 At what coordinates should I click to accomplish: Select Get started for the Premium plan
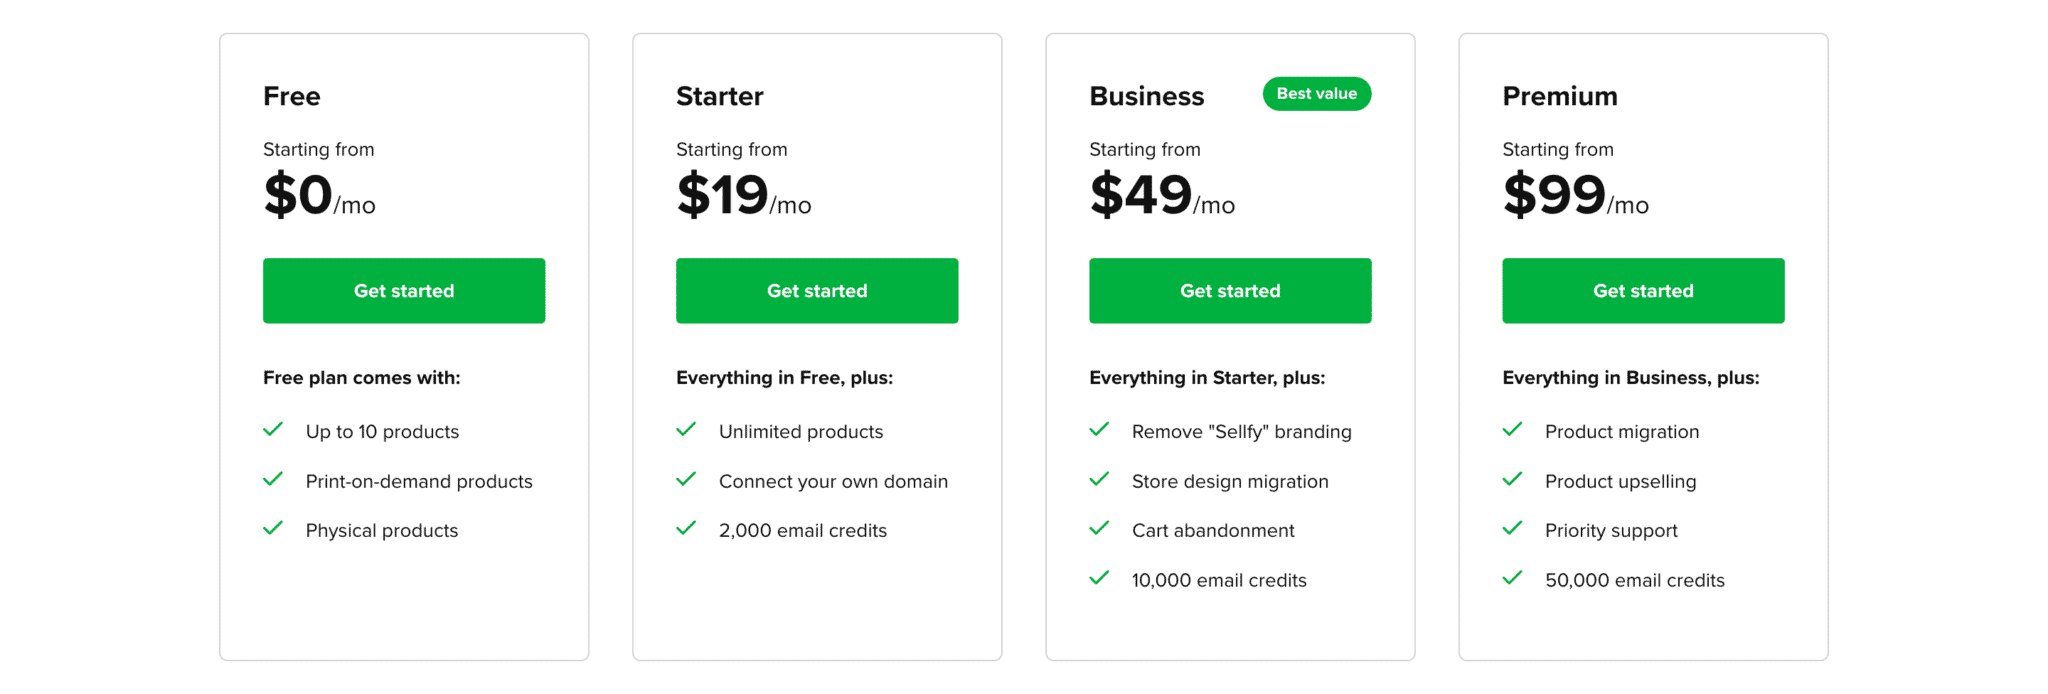(x=1643, y=291)
